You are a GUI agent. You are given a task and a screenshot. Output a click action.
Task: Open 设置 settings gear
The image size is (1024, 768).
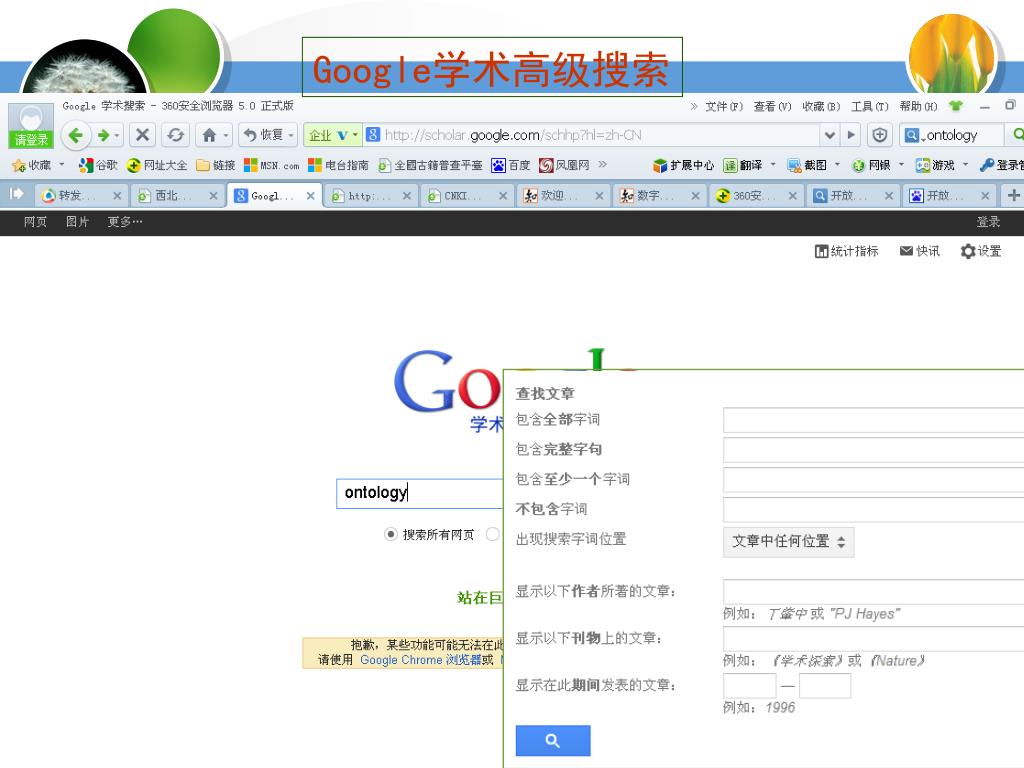tap(981, 251)
